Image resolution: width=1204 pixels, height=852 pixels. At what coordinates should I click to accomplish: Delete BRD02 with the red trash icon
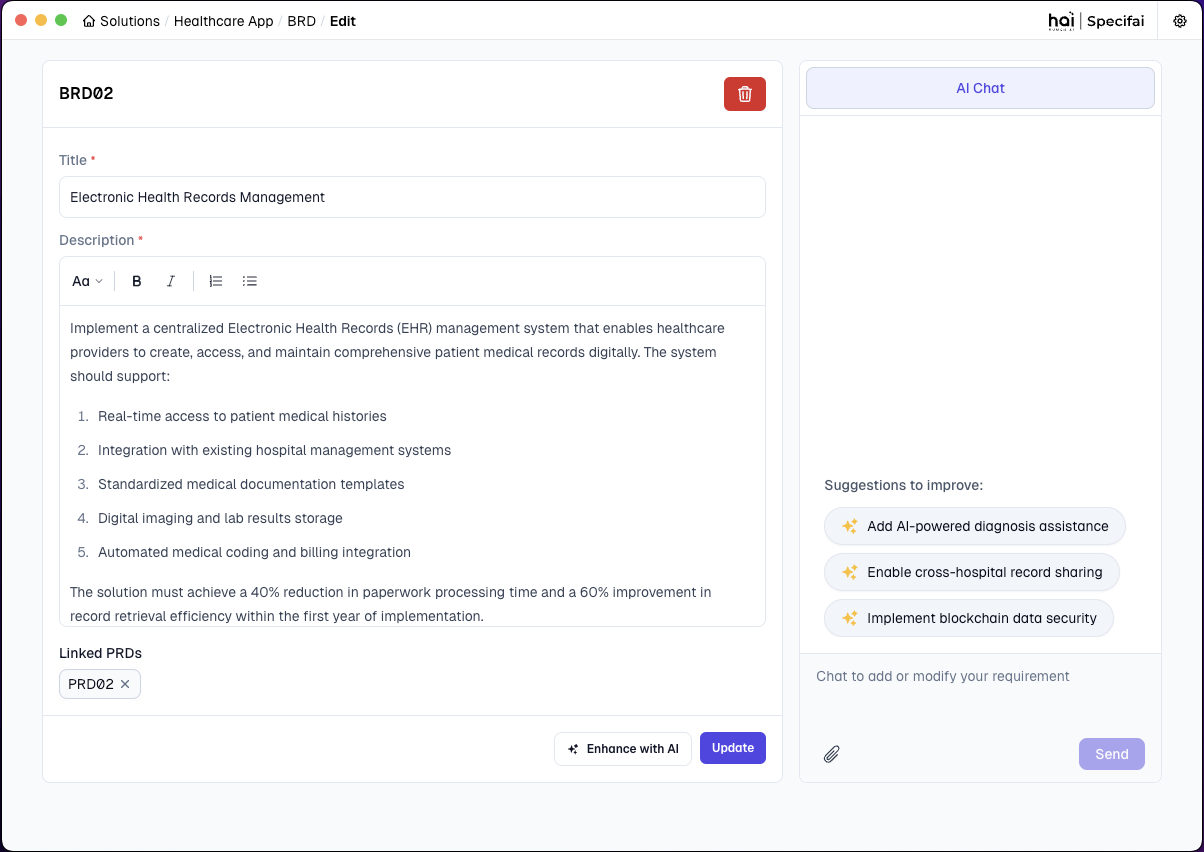[x=745, y=94]
